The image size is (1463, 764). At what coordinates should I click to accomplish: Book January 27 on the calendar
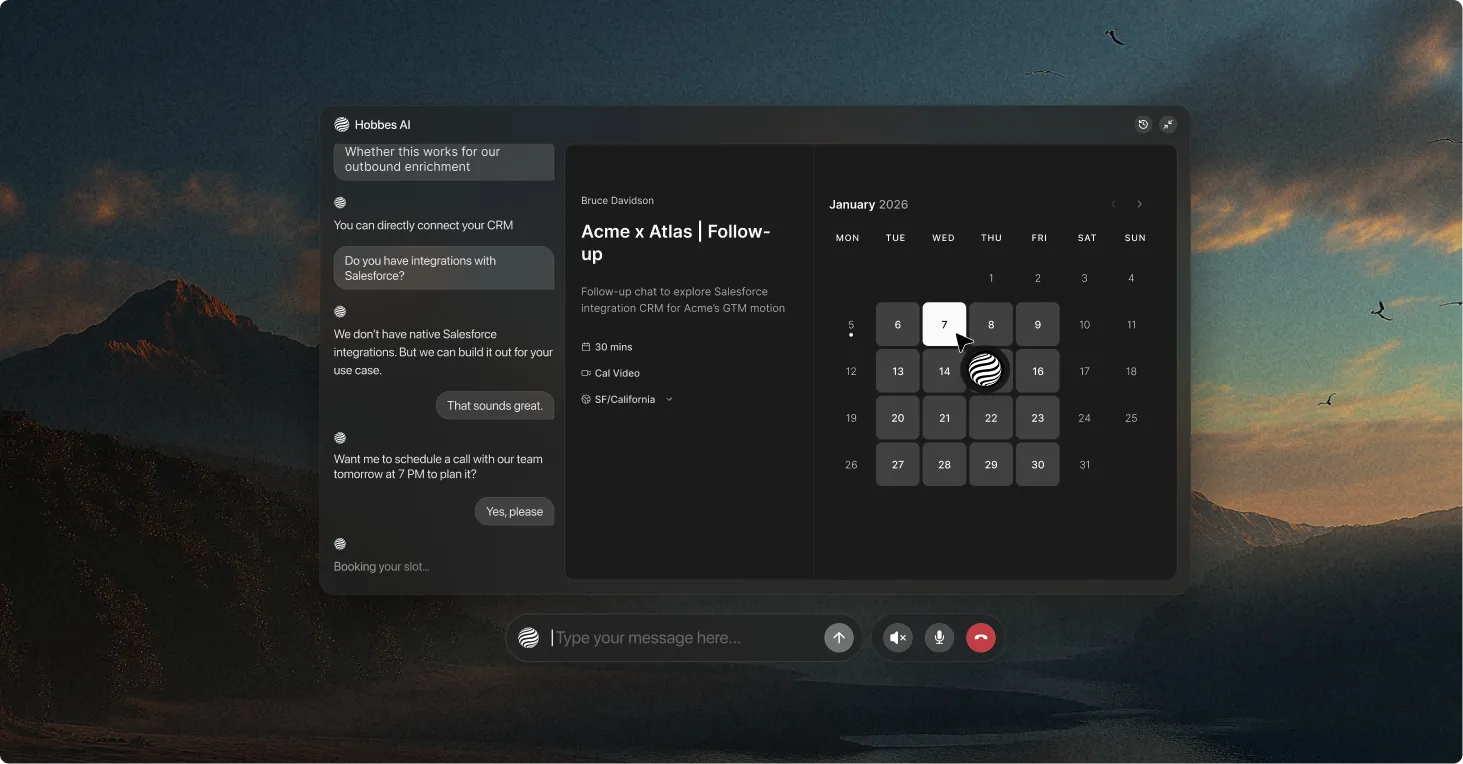tap(898, 464)
